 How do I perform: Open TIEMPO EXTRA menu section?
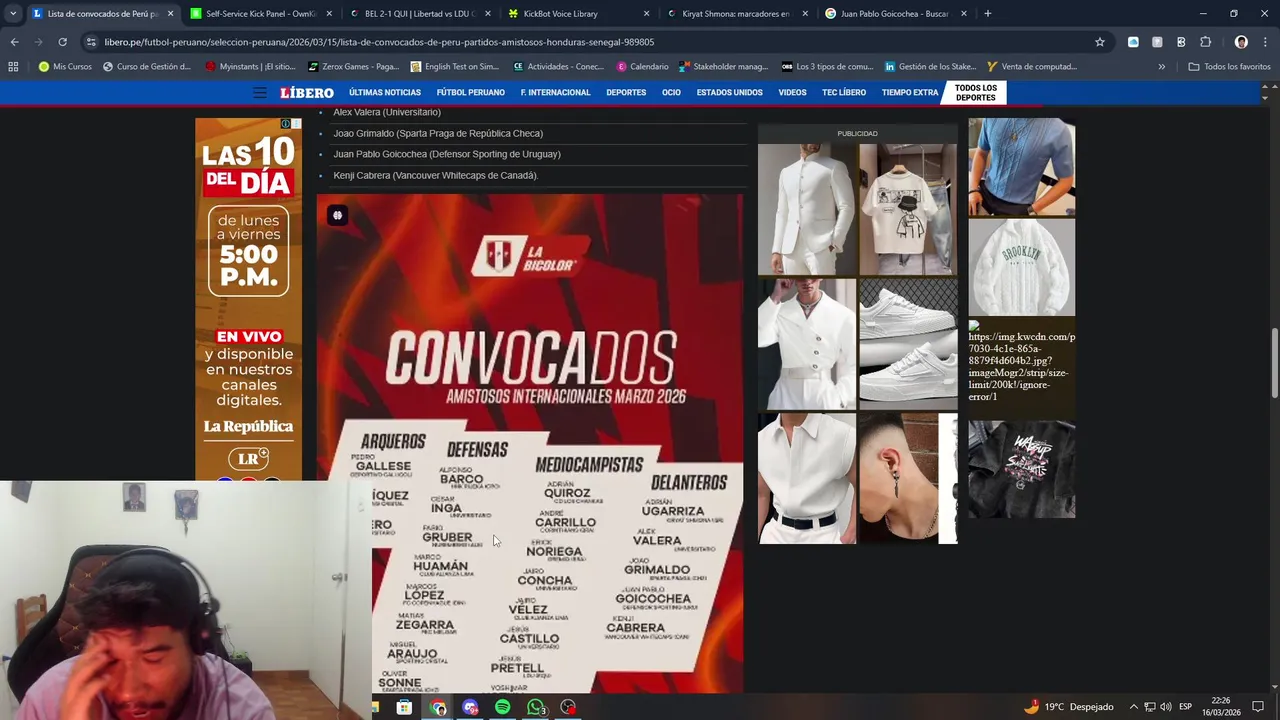point(910,92)
